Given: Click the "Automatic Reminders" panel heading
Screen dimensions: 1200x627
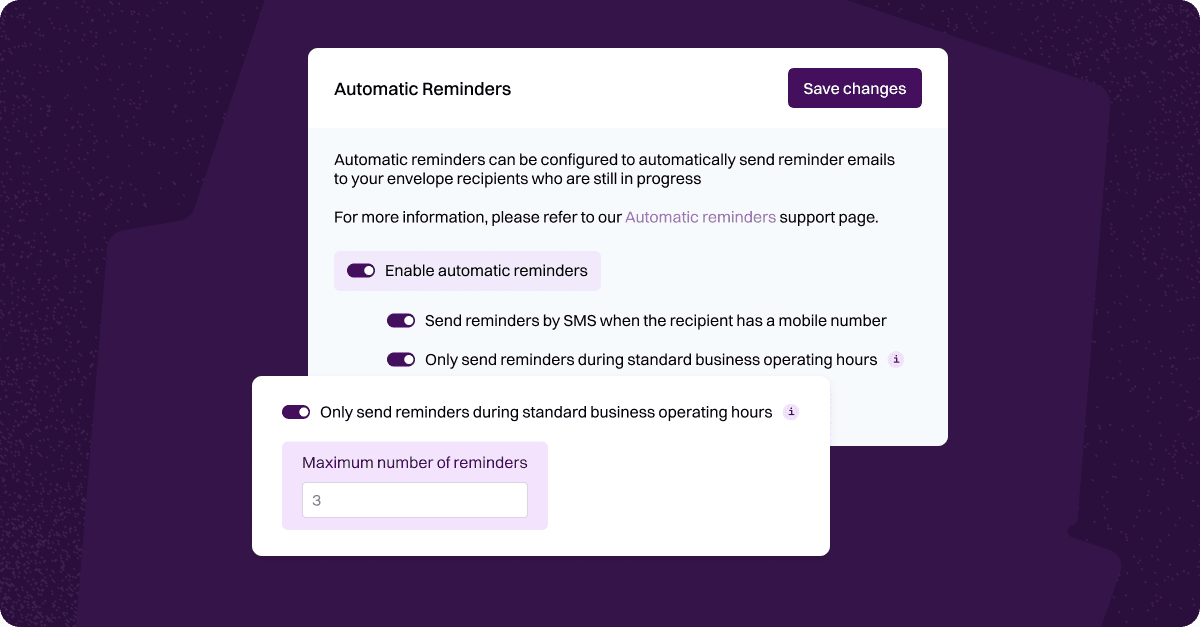Looking at the screenshot, I should [422, 89].
